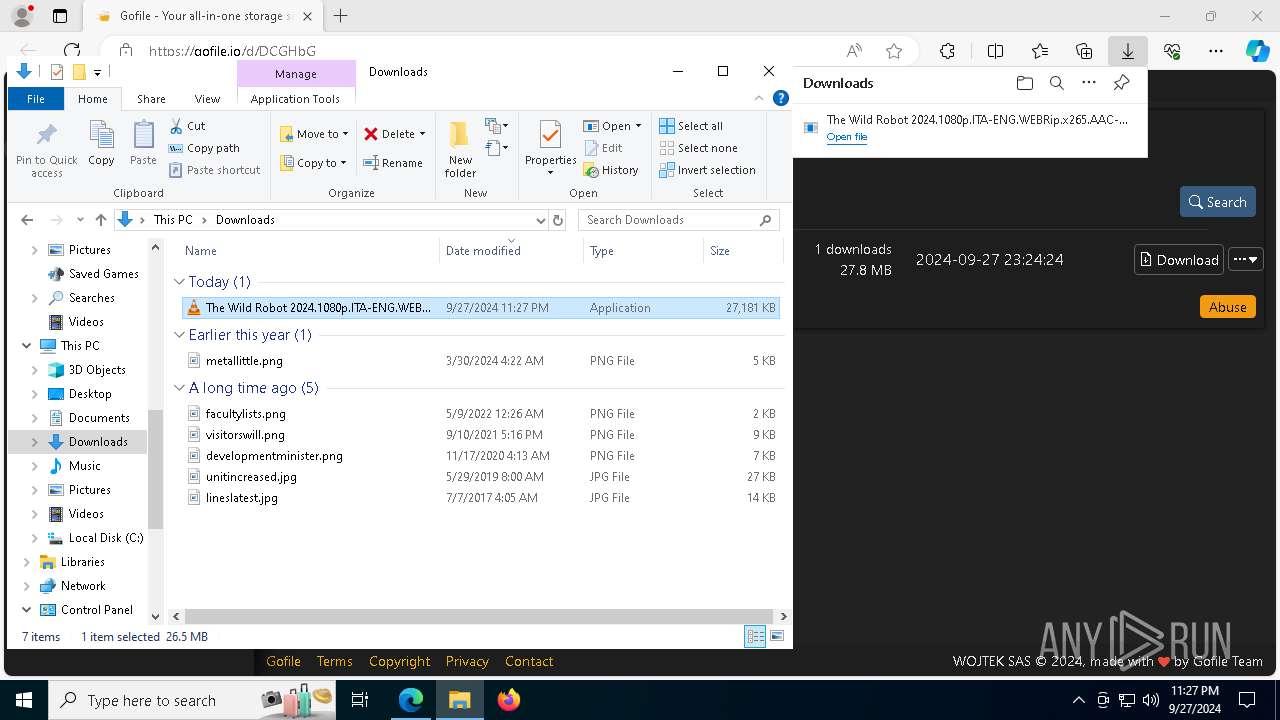Open address bar history dropdown
Viewport: 1280px width, 720px height.
pos(541,220)
